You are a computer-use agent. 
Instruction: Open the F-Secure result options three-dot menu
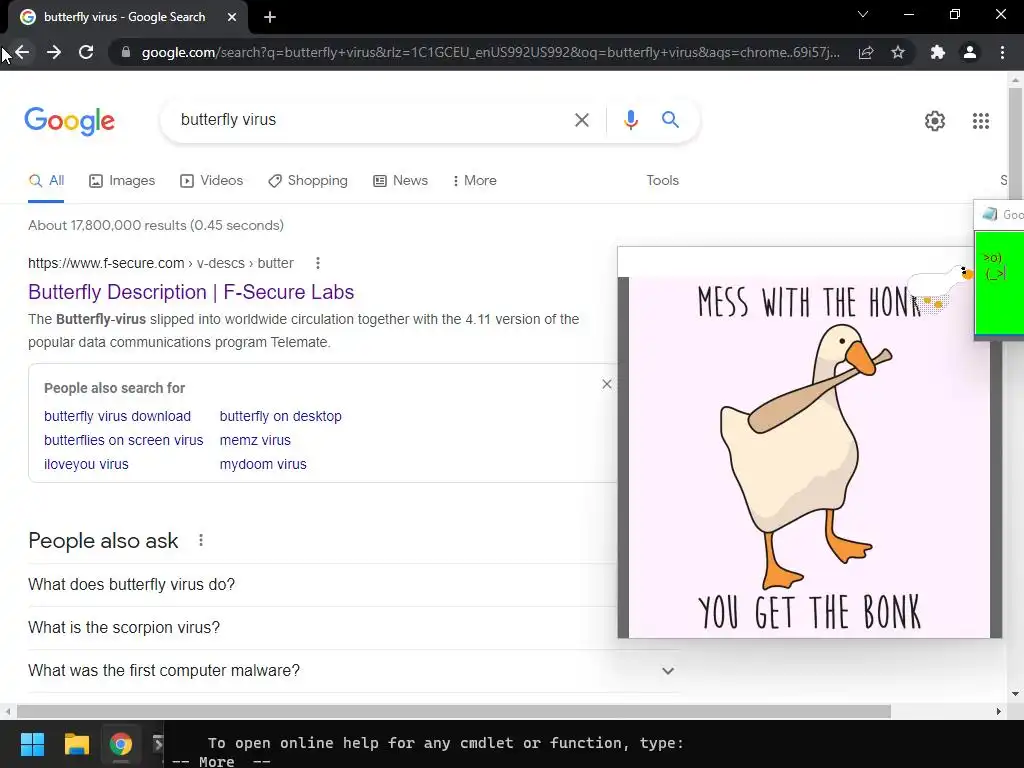318,263
